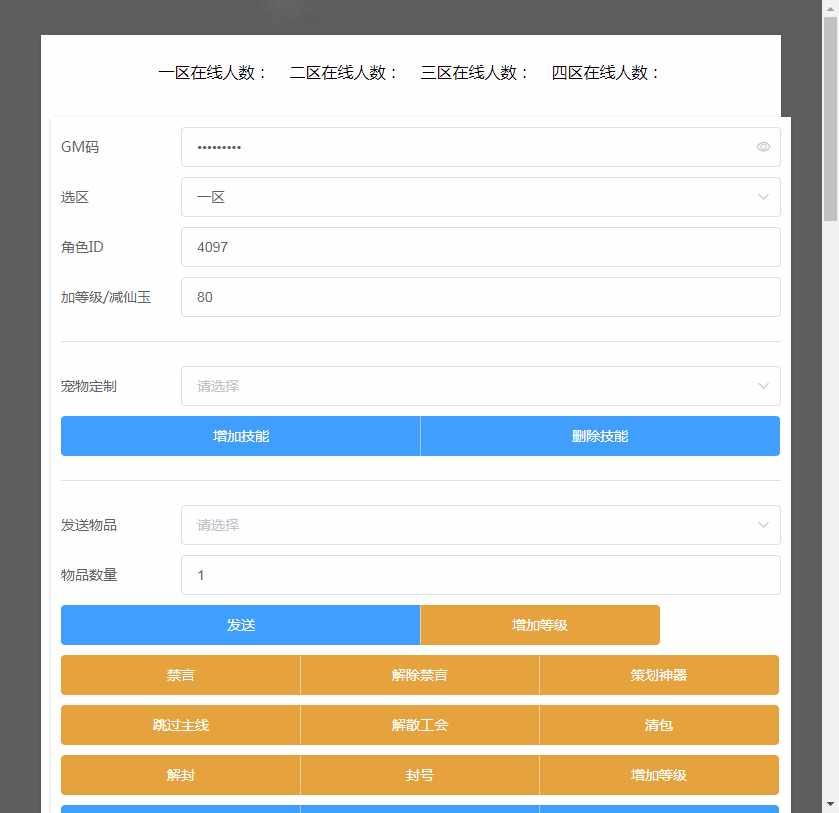This screenshot has width=839, height=813.
Task: Click 增加等级 button beside 发送
Action: [540, 625]
